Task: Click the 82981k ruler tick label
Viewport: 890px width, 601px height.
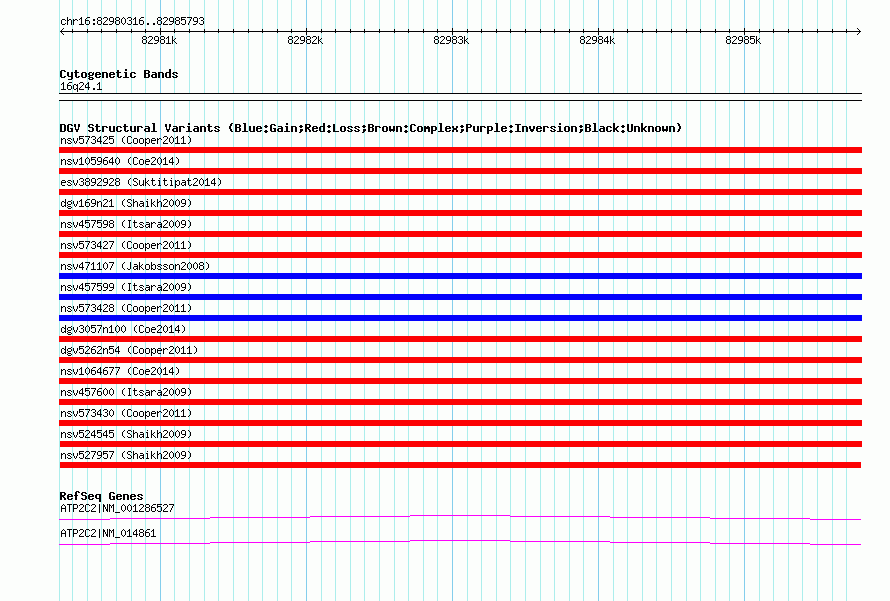Action: (x=159, y=40)
